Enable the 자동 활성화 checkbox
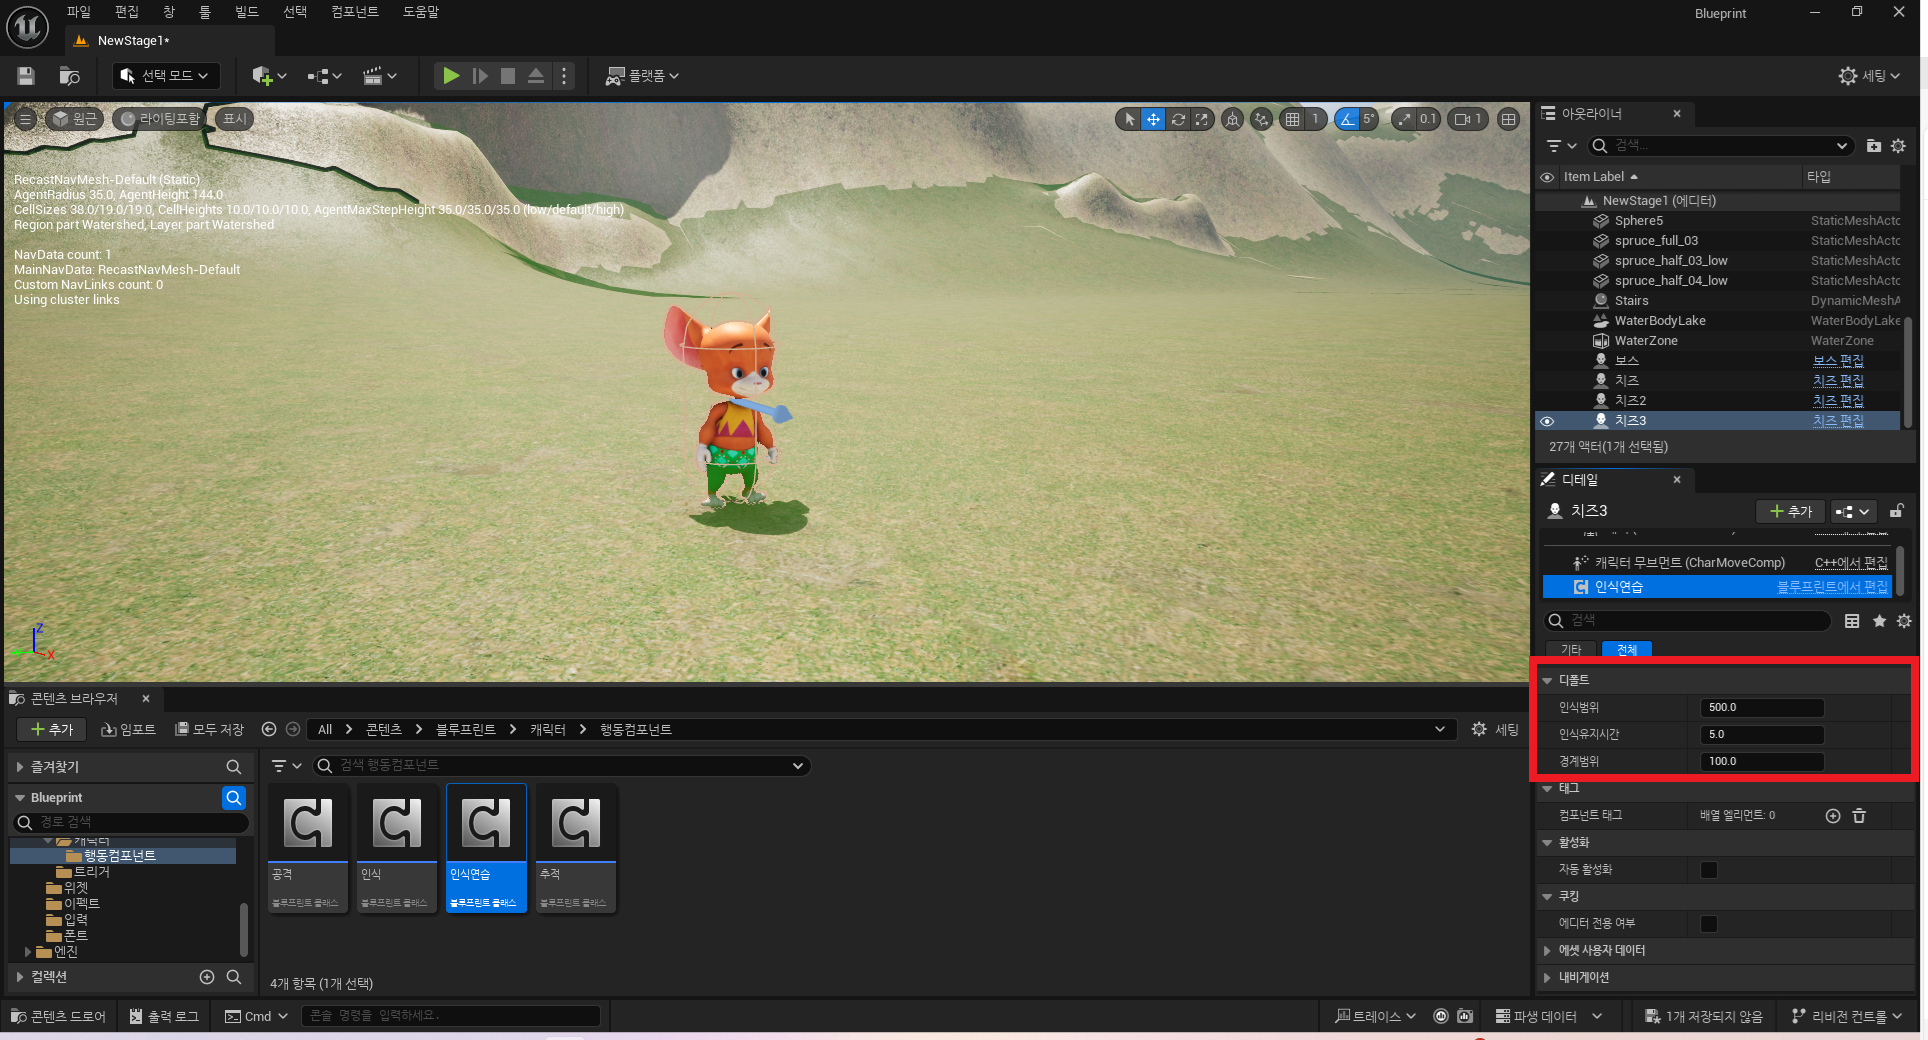 pos(1709,870)
